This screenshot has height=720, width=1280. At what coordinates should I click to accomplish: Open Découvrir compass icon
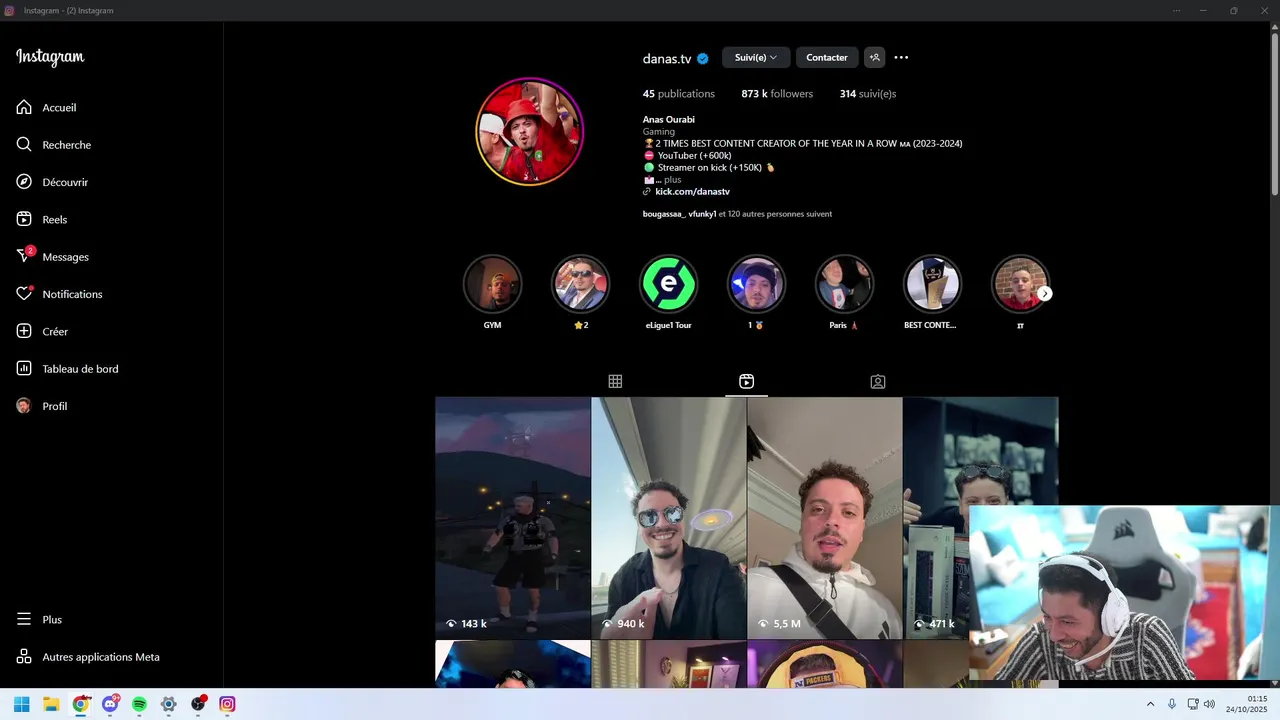click(x=24, y=182)
